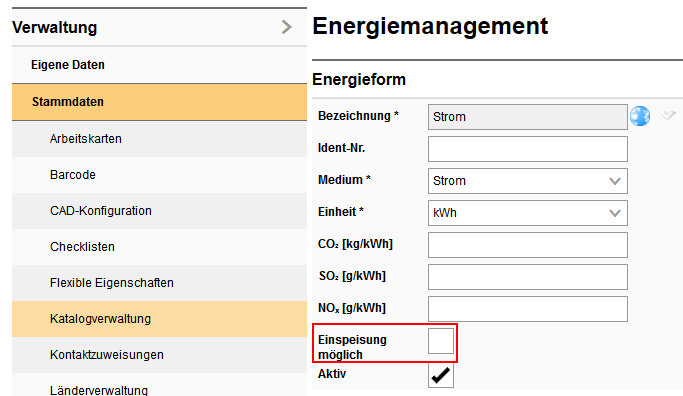
Task: Click into the Bezeichnung field containing Strom
Action: pyautogui.click(x=527, y=117)
